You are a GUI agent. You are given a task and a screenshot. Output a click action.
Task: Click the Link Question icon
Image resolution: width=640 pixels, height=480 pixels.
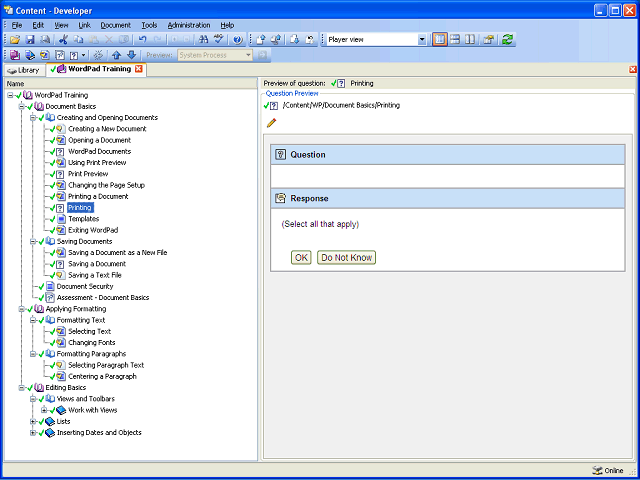click(x=74, y=55)
